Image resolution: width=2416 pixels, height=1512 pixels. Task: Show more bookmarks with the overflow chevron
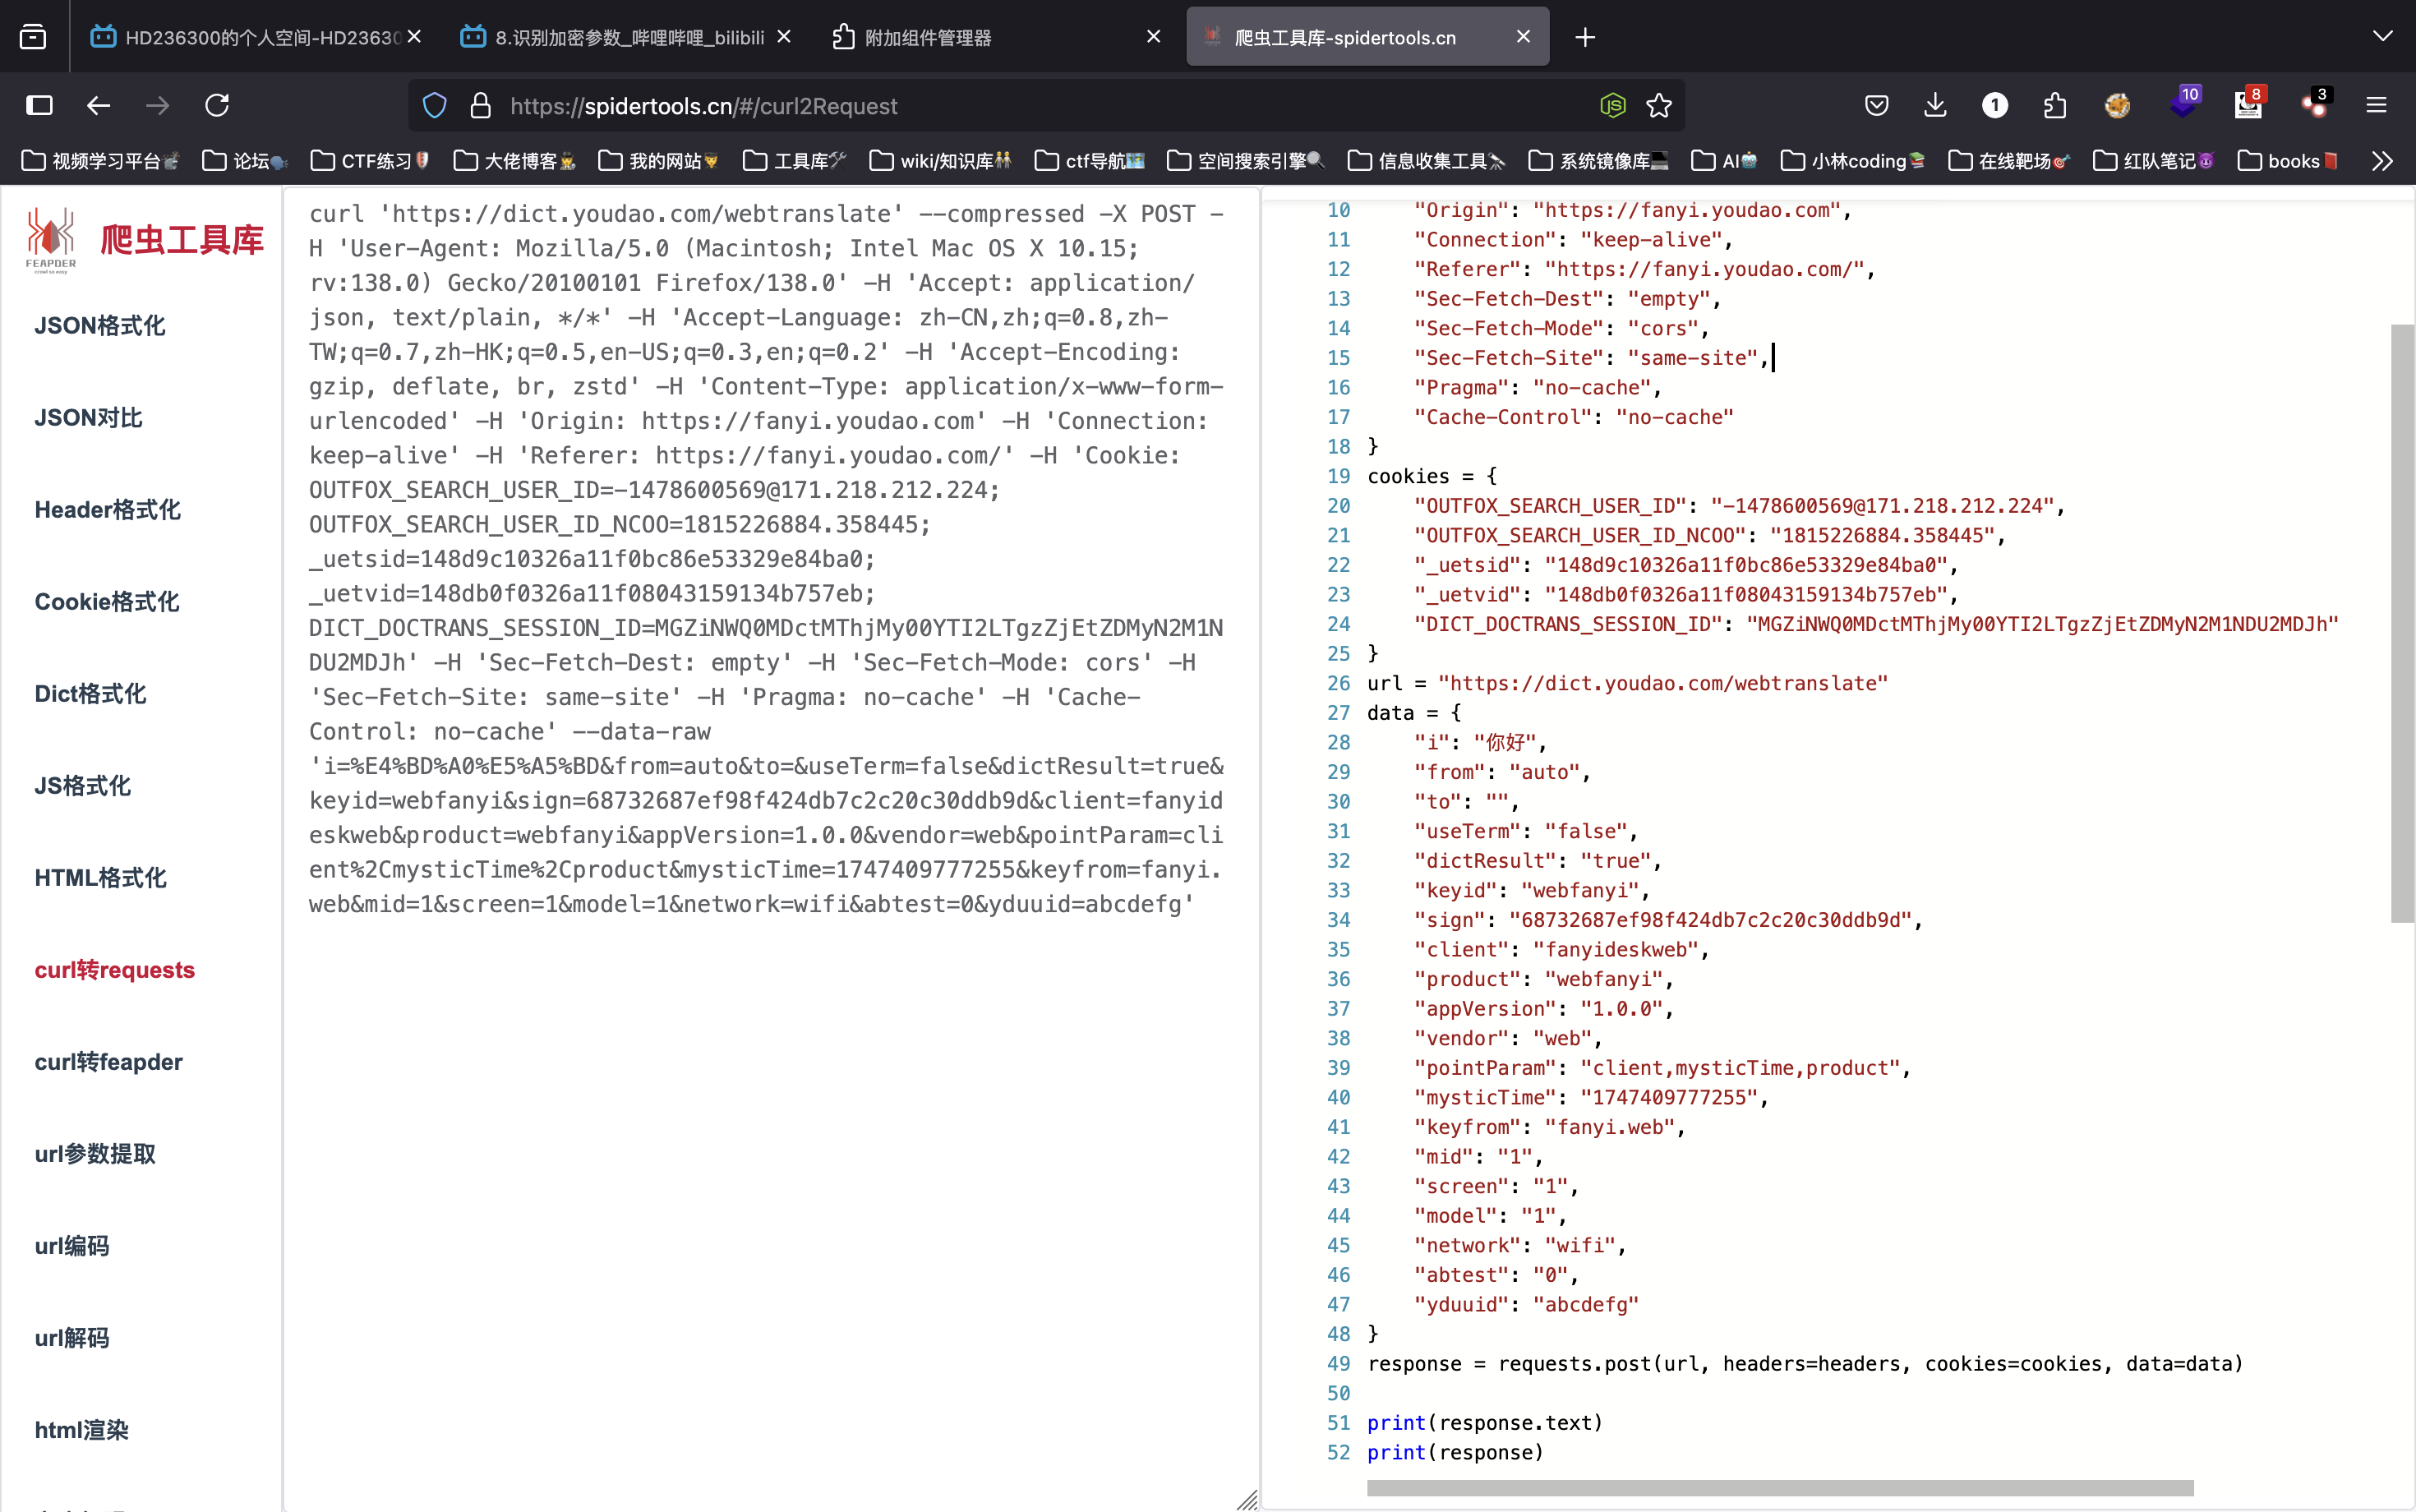tap(2382, 161)
